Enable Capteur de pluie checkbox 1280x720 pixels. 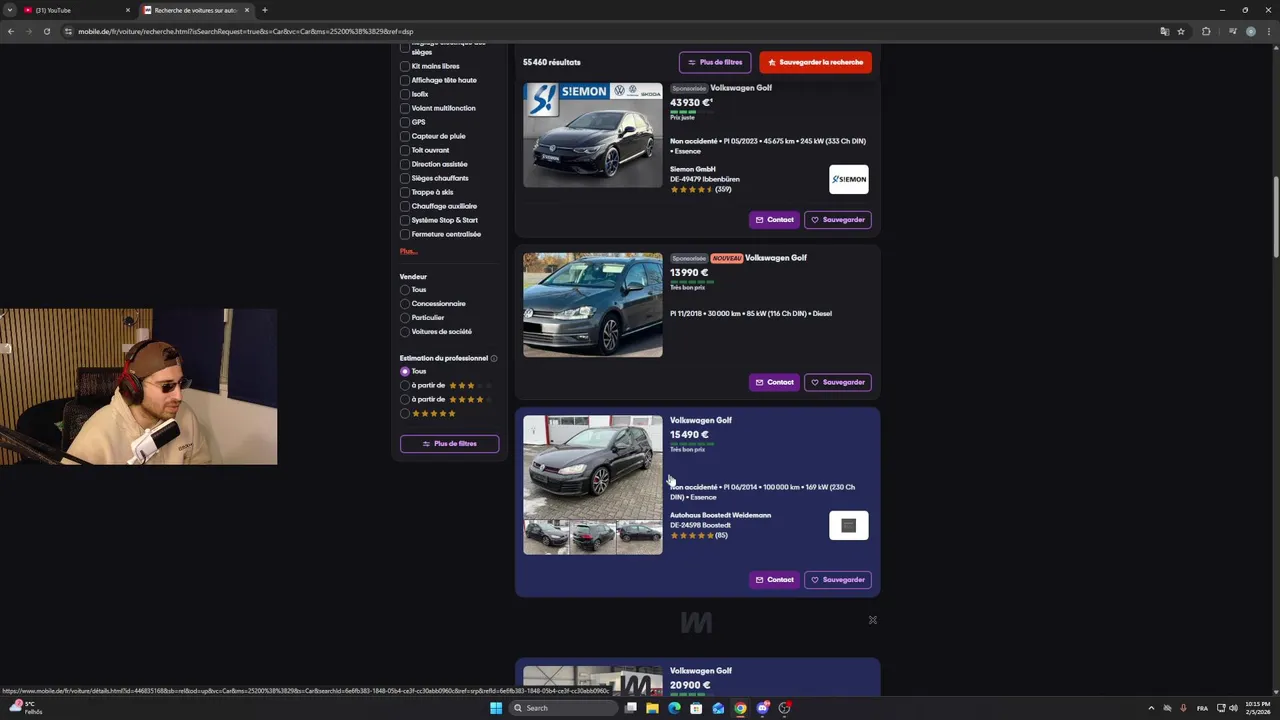coord(405,136)
